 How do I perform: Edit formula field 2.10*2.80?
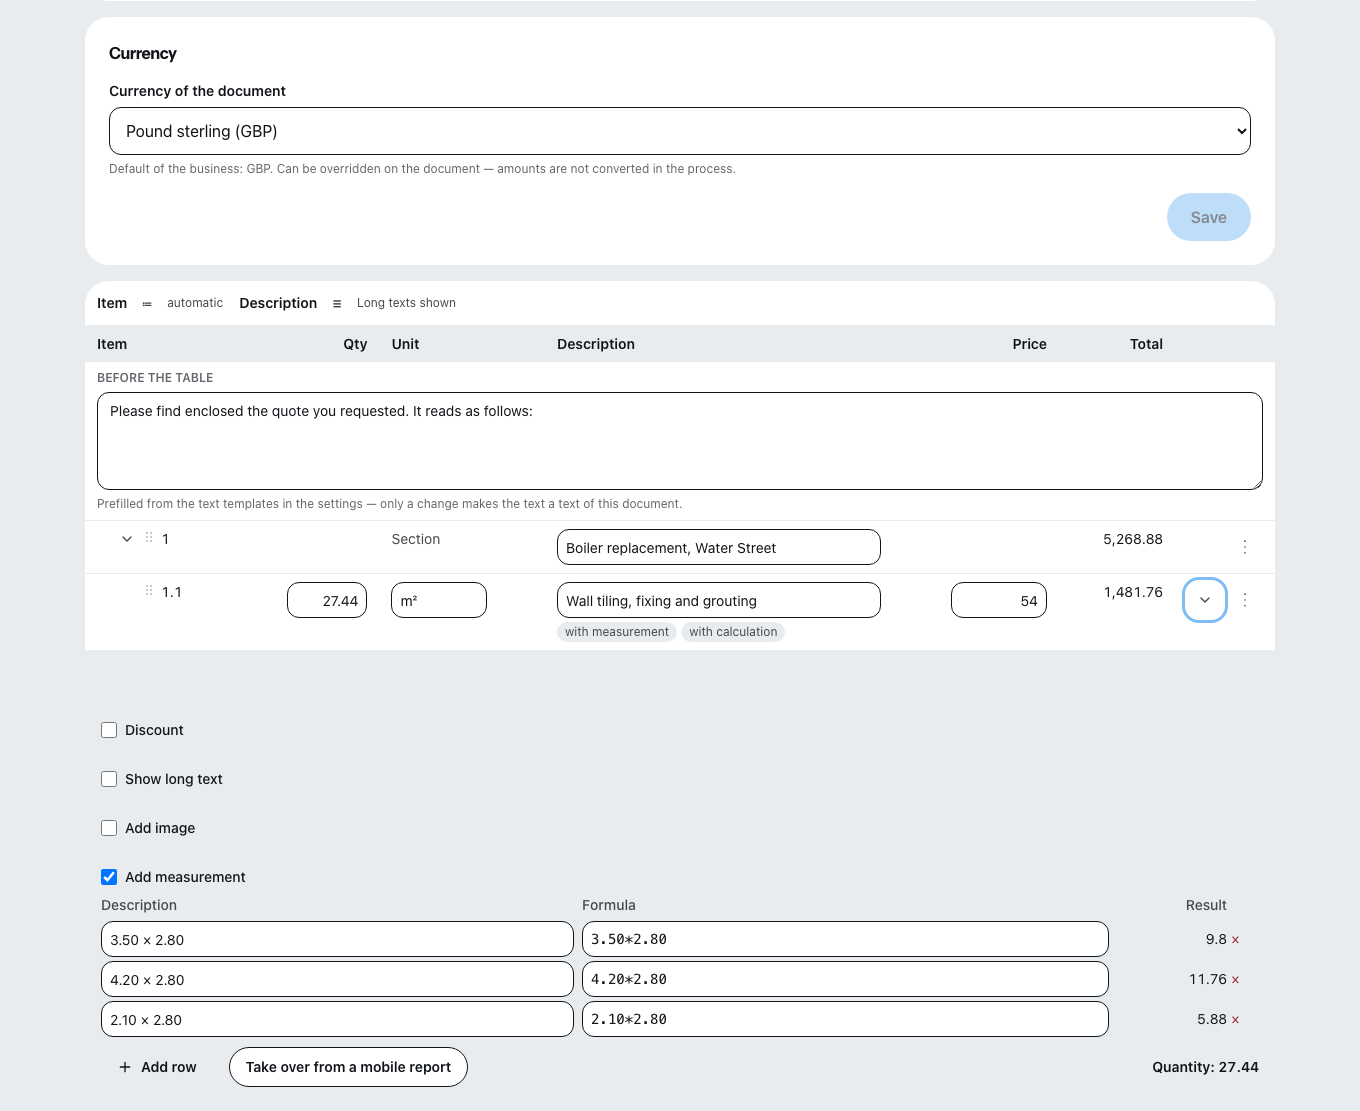tap(845, 1019)
